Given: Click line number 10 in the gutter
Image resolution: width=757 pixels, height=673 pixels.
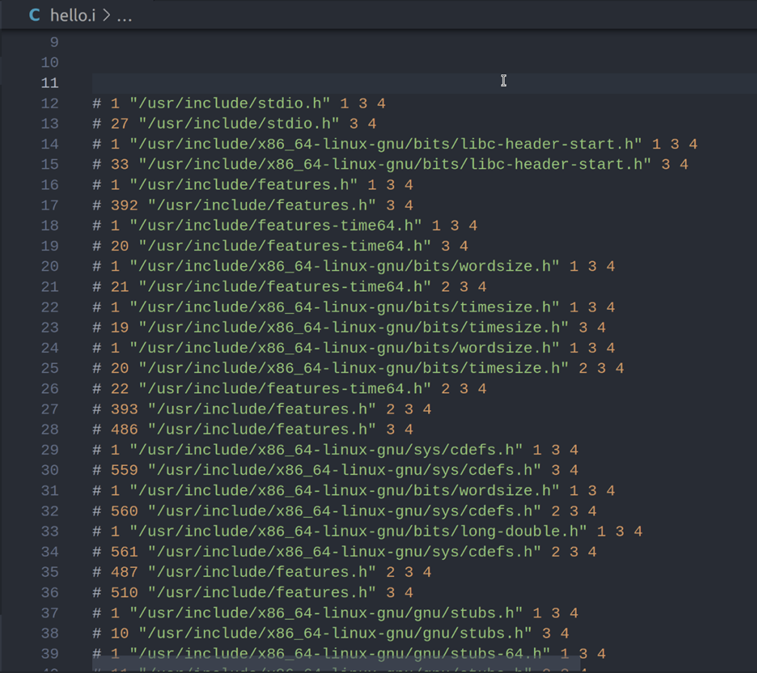Looking at the screenshot, I should (x=50, y=63).
